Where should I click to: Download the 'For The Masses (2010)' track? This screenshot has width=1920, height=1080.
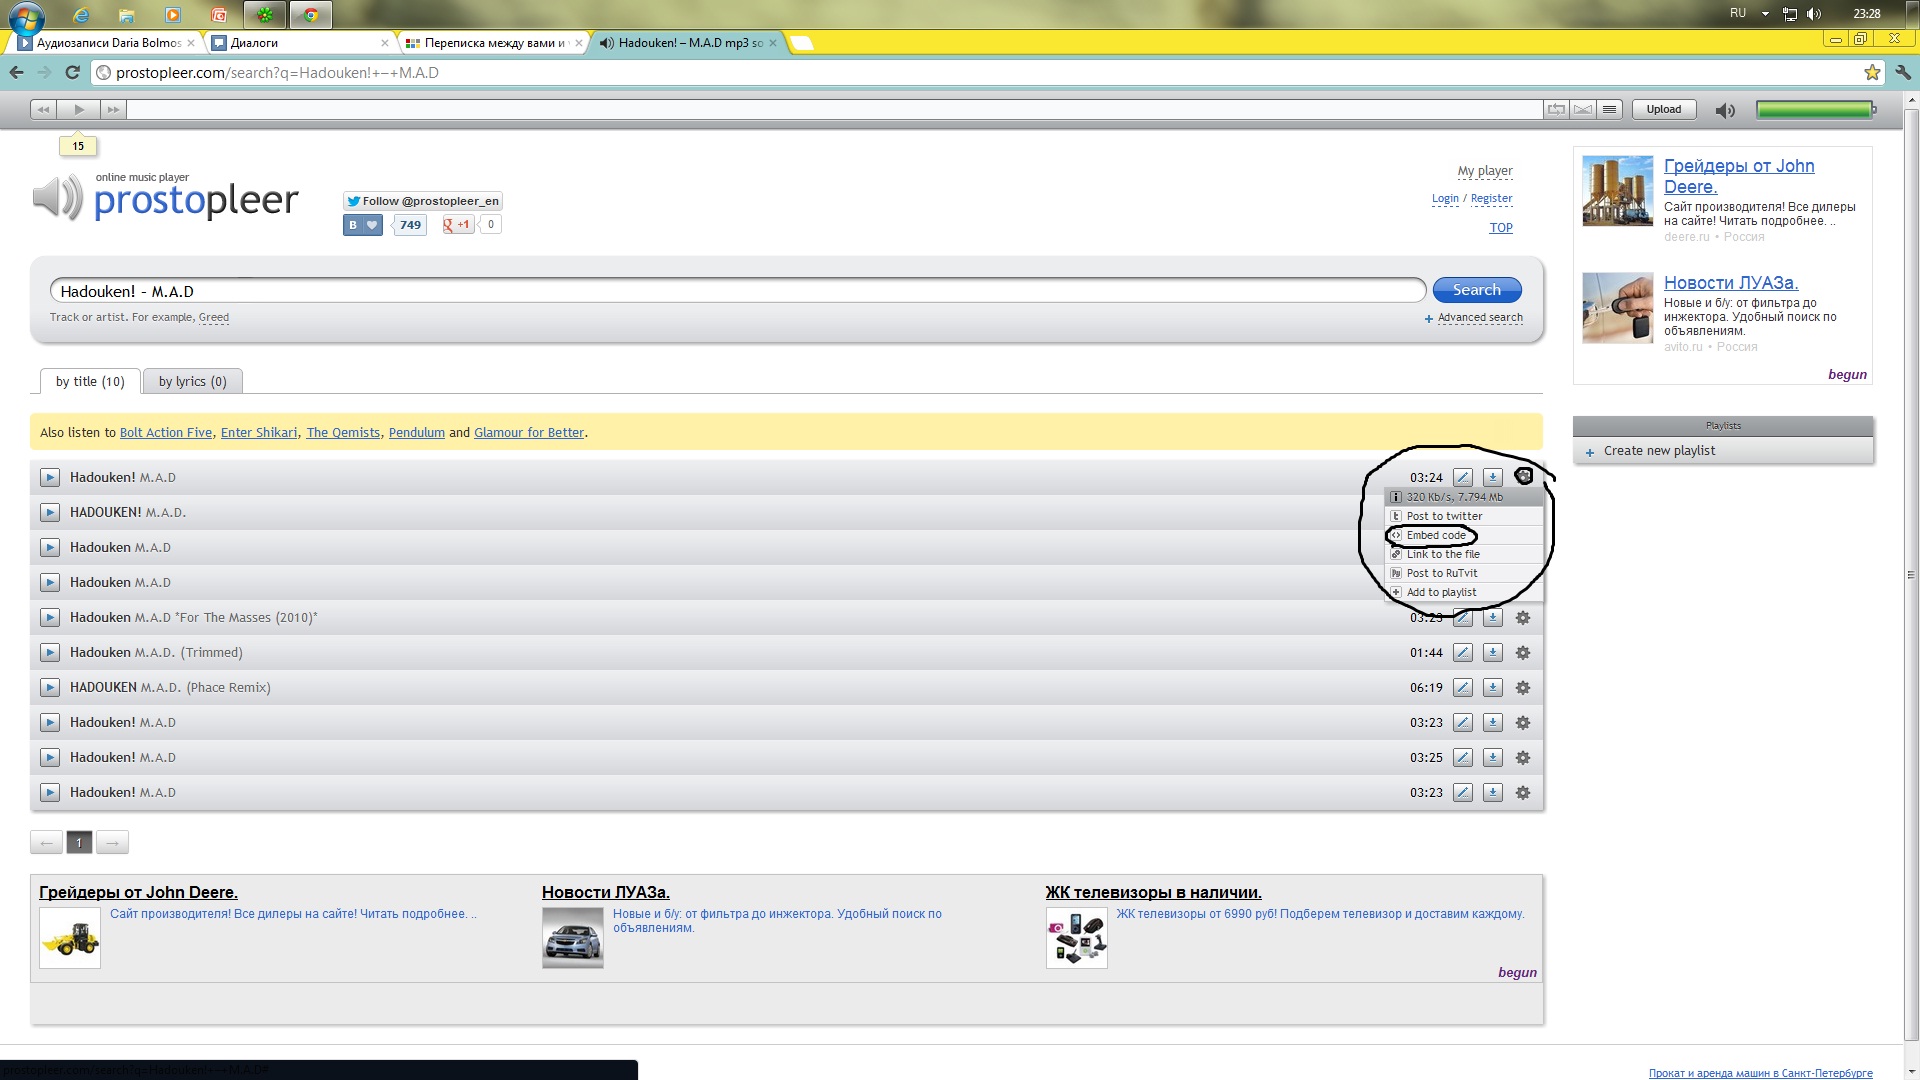(1492, 618)
